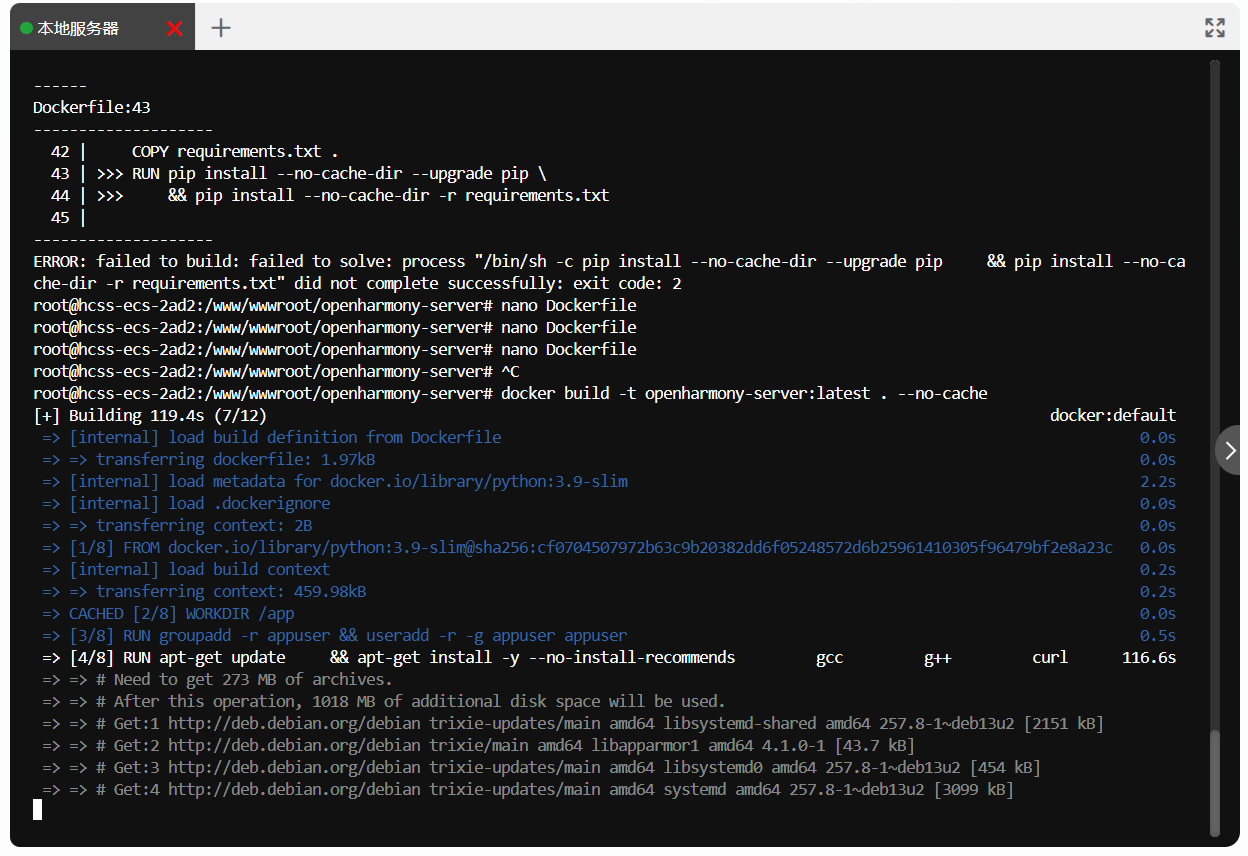Click the ^C interrupted prompt line

(x=275, y=371)
